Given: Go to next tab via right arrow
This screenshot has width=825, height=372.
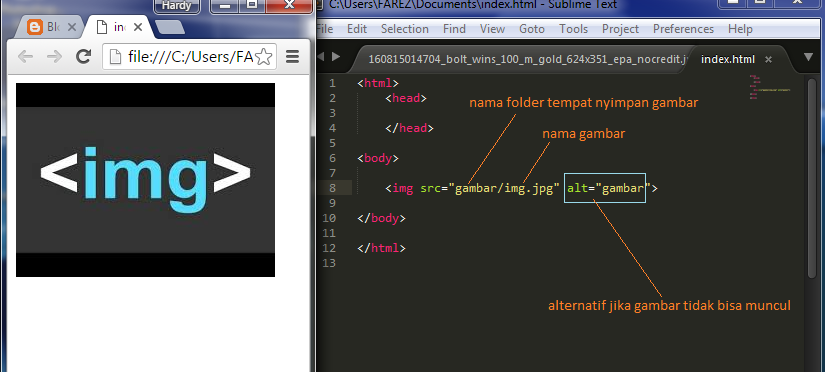Looking at the screenshot, I should (336, 56).
